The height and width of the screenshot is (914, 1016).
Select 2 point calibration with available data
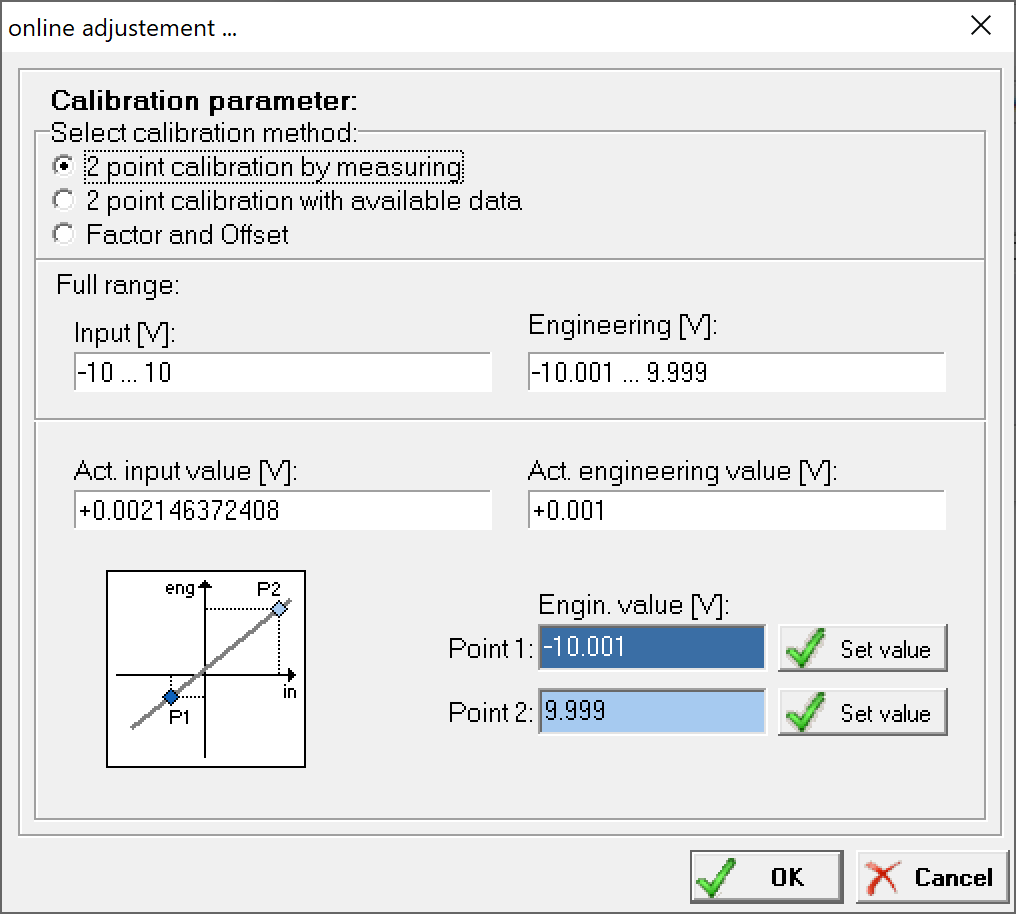(x=63, y=200)
